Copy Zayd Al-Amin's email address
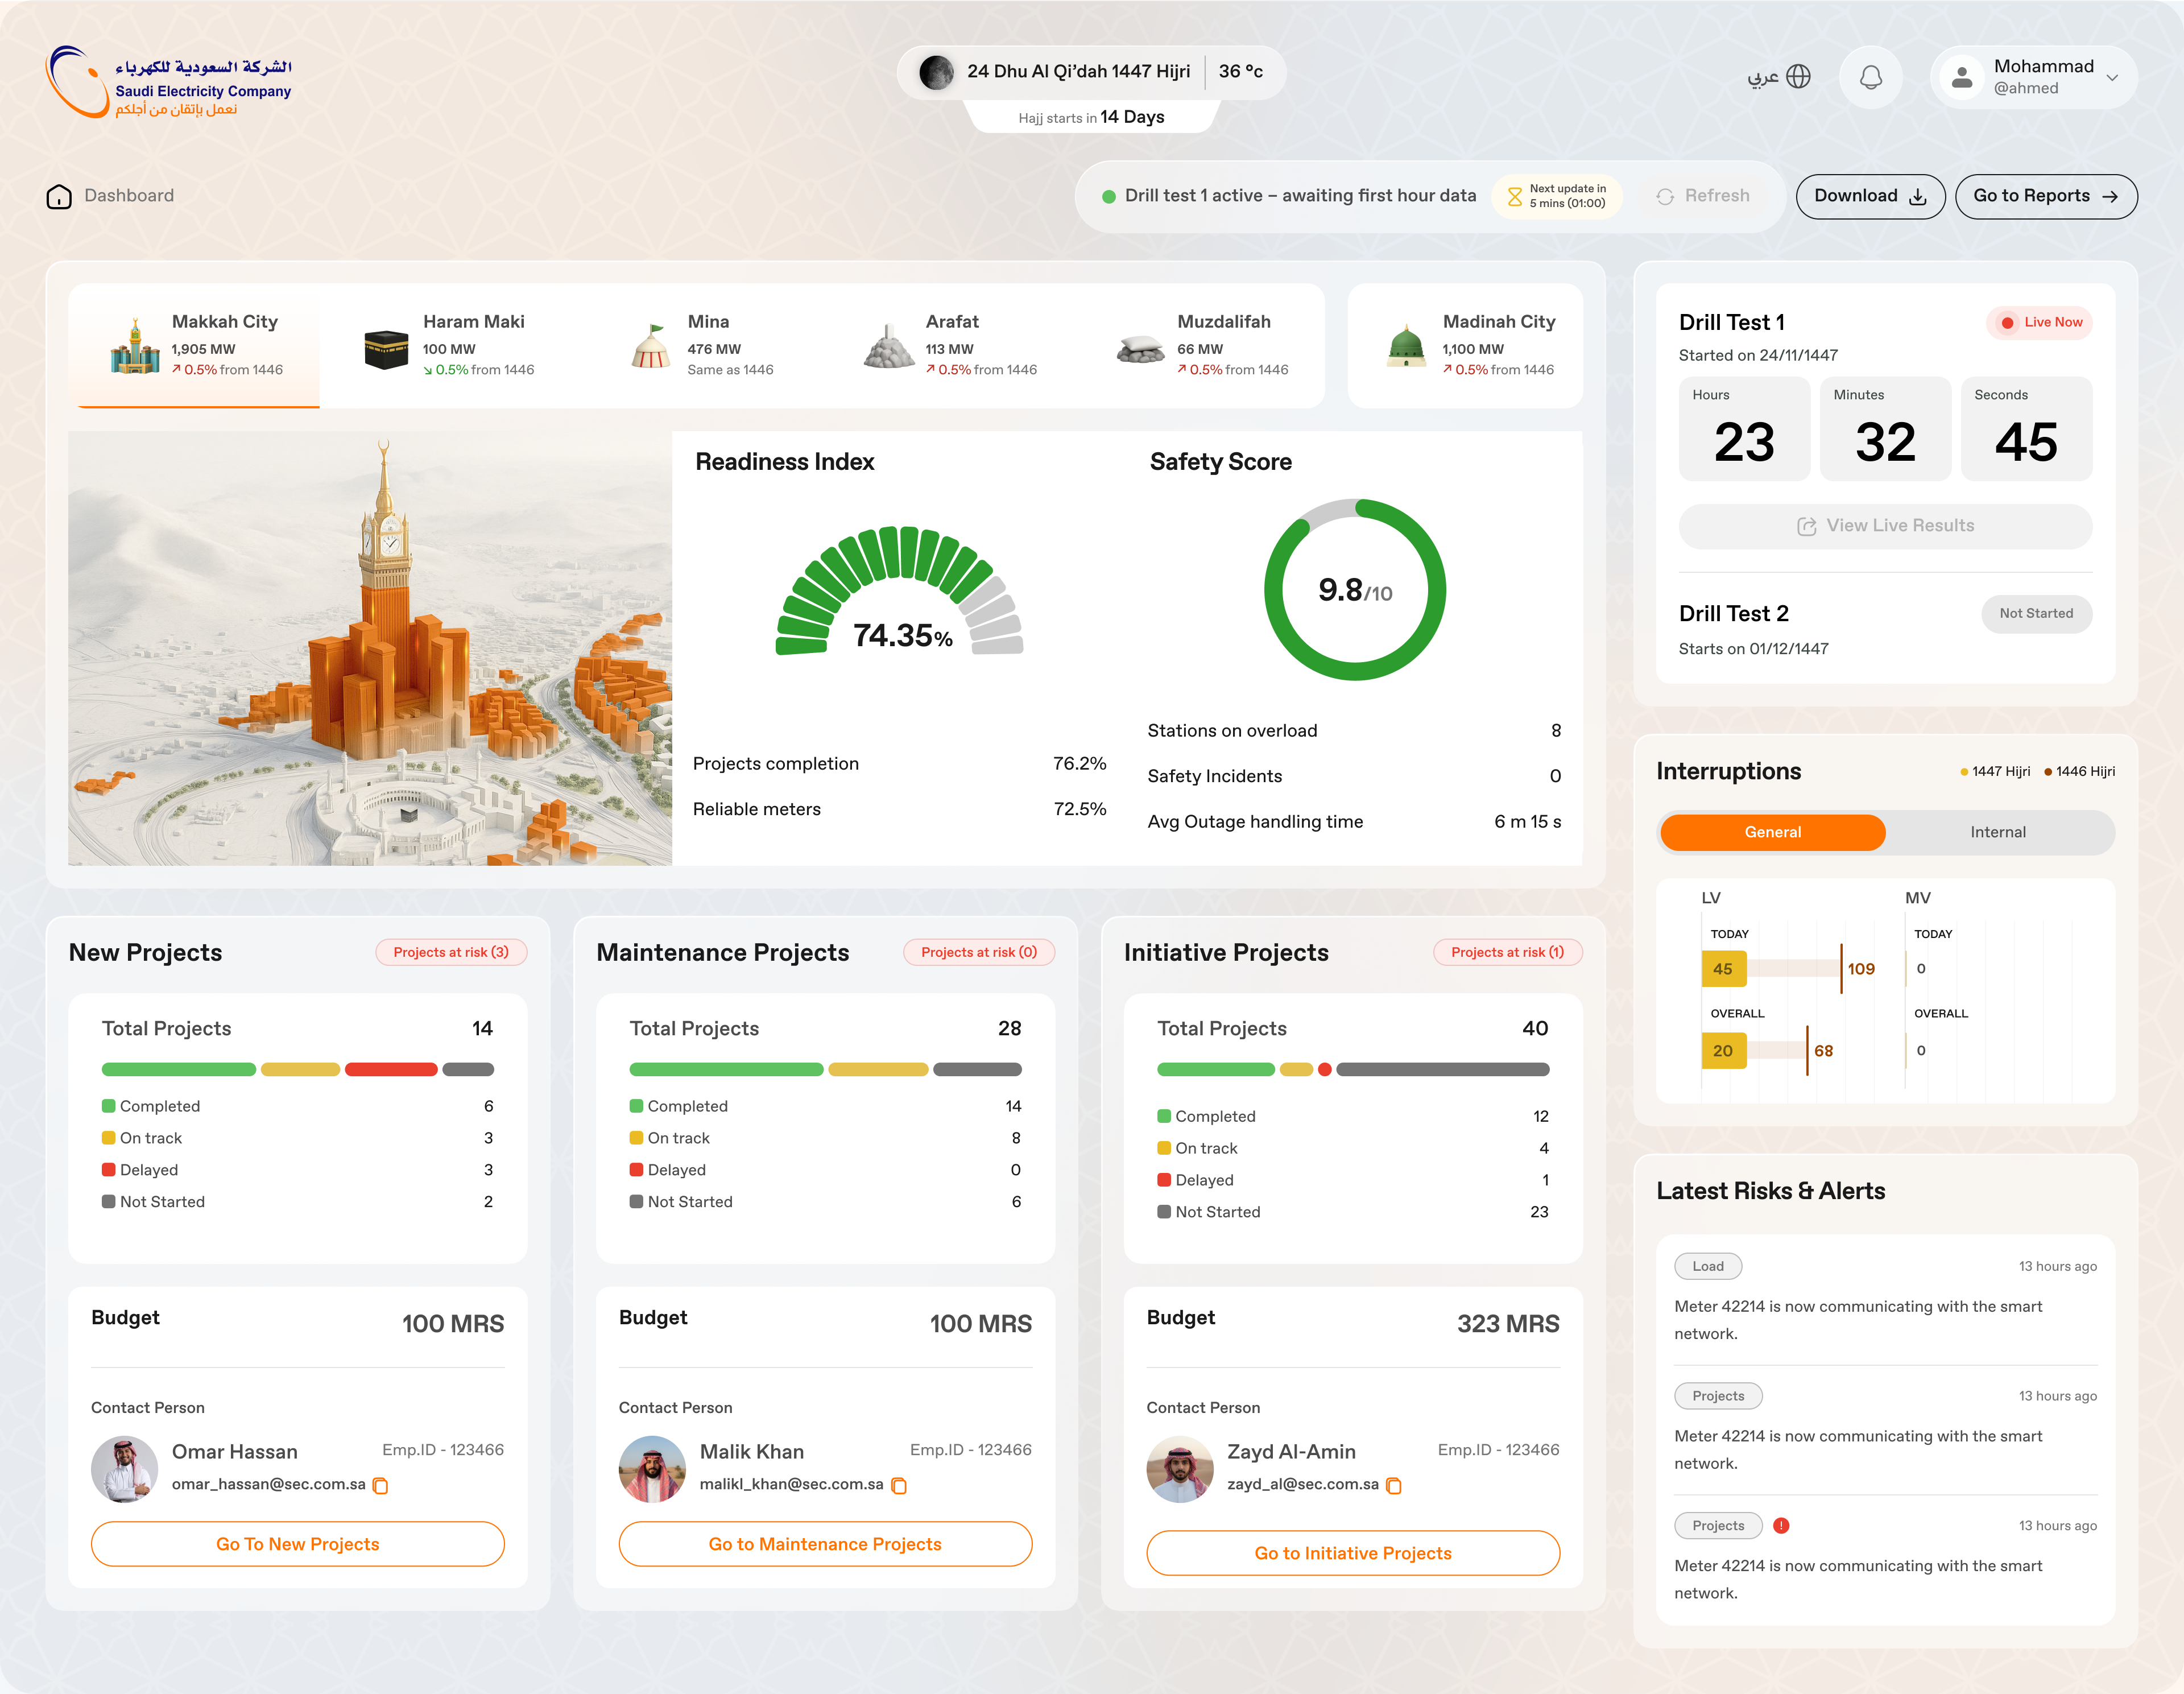This screenshot has width=2184, height=1694. 1394,1486
